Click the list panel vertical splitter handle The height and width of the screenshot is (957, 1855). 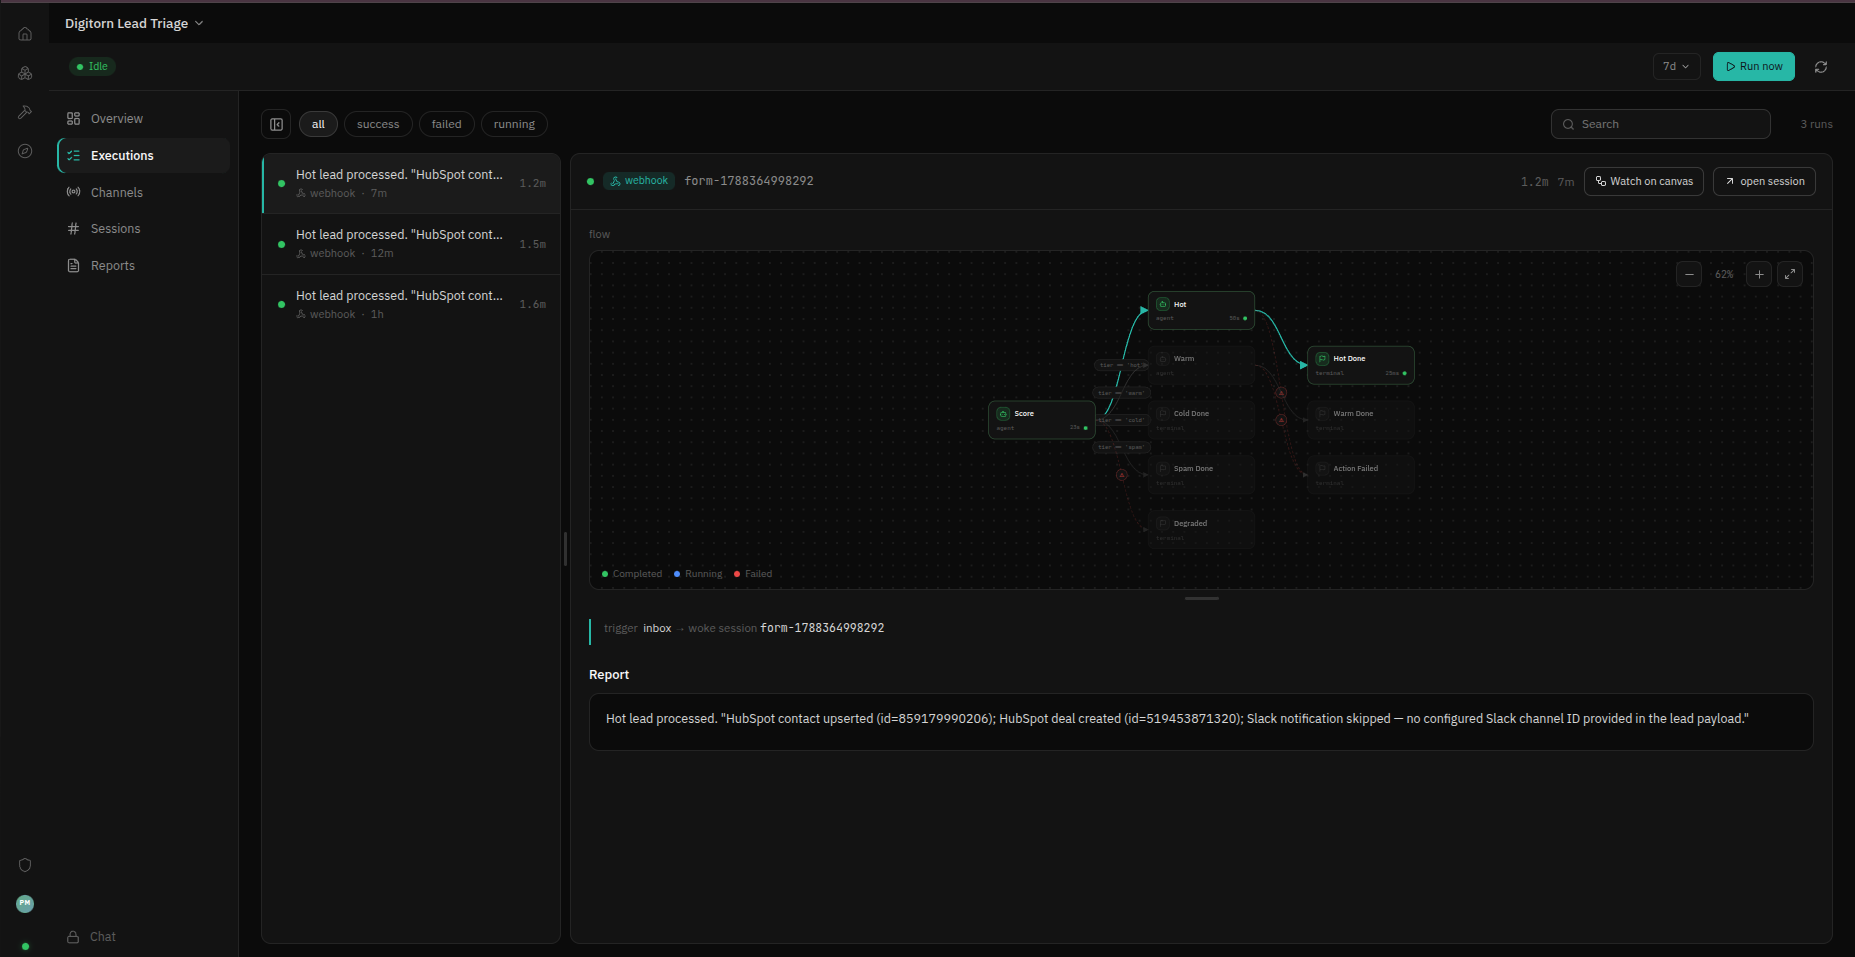(565, 549)
